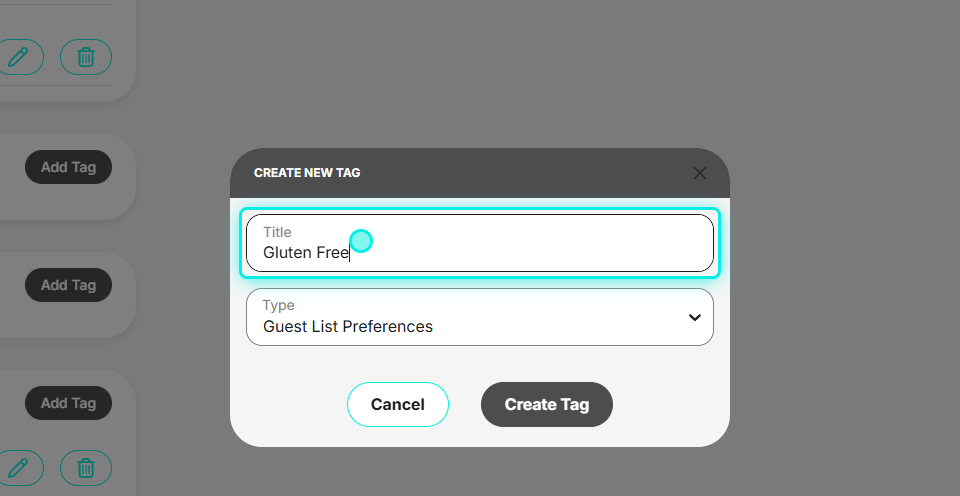
Task: Click the topmost Add Tag button
Action: click(x=69, y=167)
